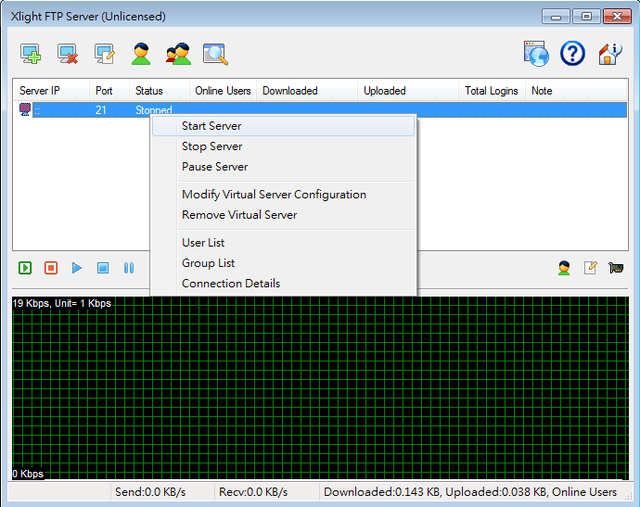Open the blue question mark Help icon
The height and width of the screenshot is (507, 640).
point(572,53)
